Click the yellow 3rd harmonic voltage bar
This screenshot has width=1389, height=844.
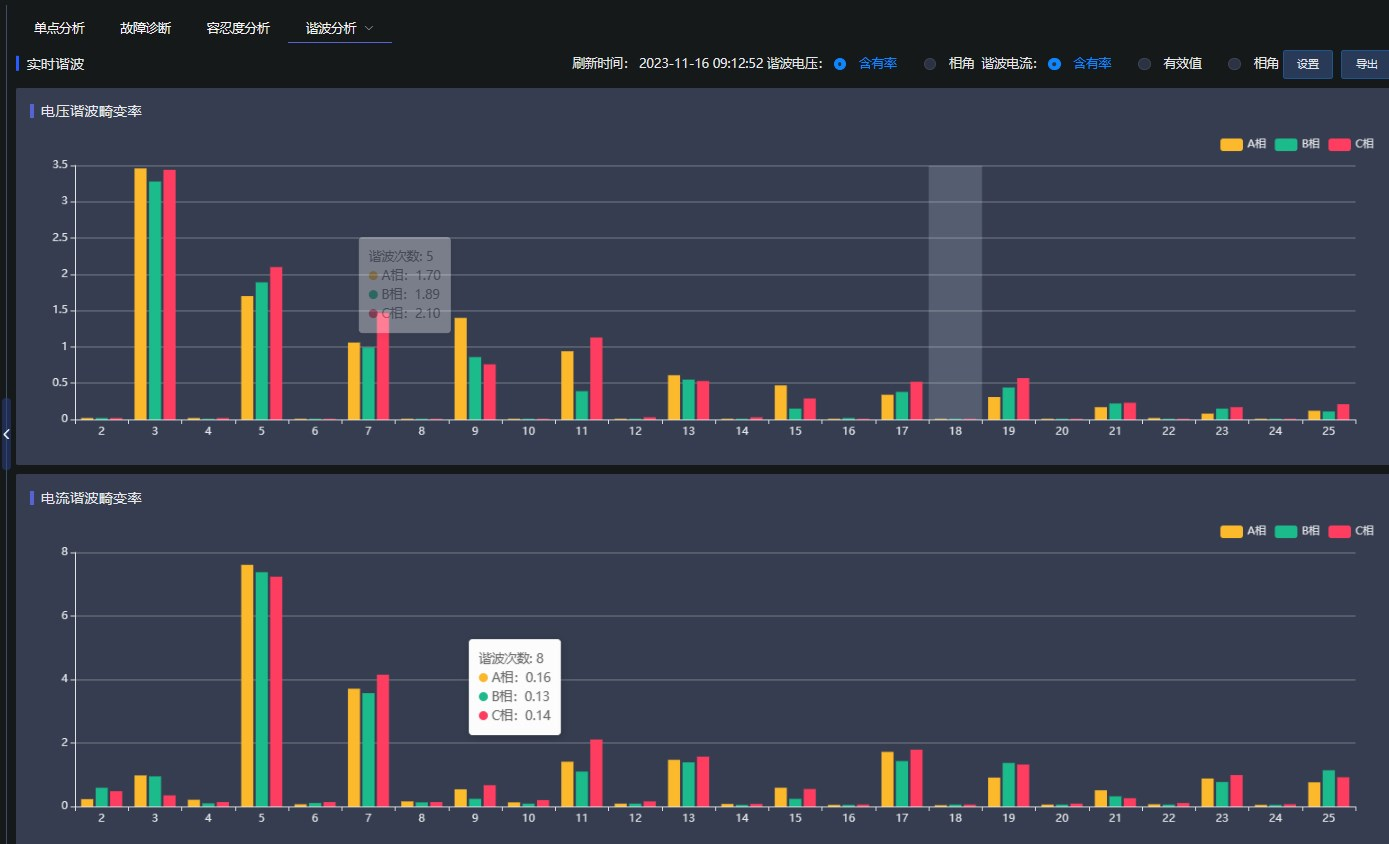pyautogui.click(x=140, y=295)
